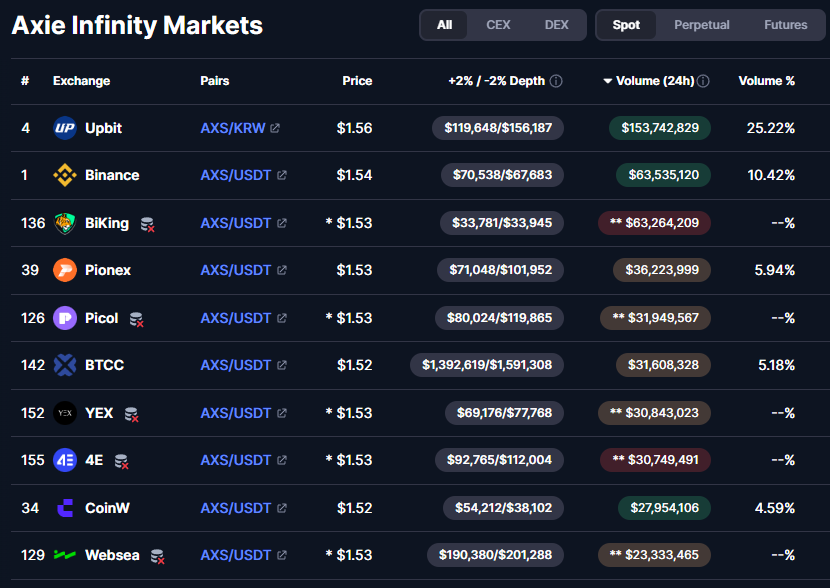Open the Picol AXS/USDT pair link
Image resolution: width=830 pixels, height=588 pixels.
[x=236, y=318]
